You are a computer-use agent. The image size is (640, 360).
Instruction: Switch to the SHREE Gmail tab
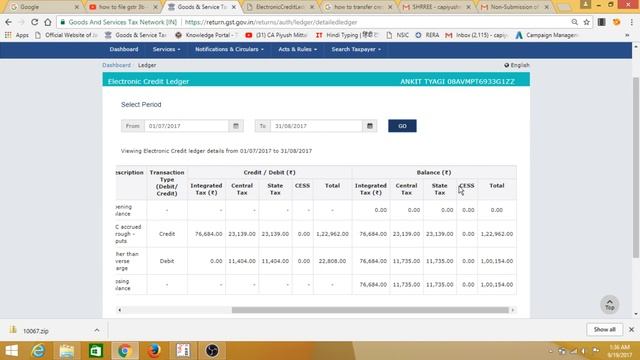click(435, 7)
